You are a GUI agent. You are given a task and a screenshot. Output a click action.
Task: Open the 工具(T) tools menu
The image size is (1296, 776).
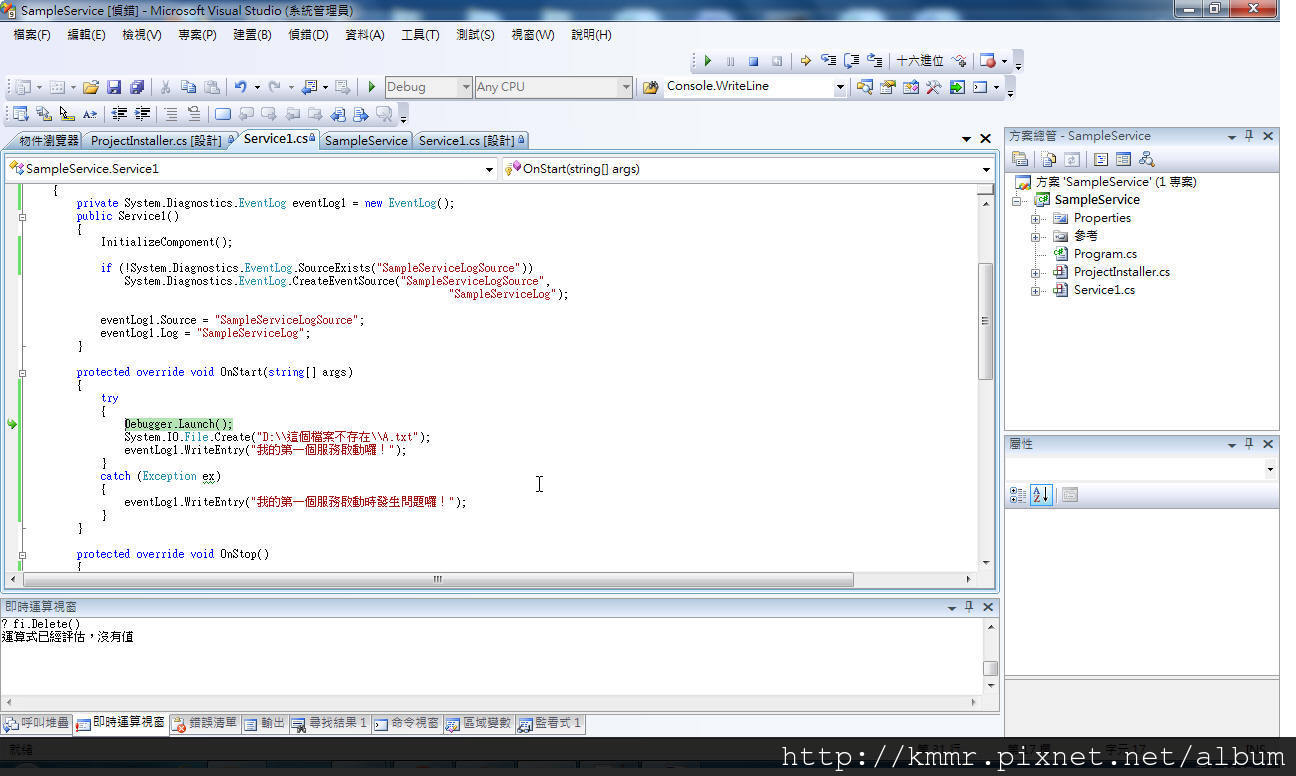pos(420,35)
